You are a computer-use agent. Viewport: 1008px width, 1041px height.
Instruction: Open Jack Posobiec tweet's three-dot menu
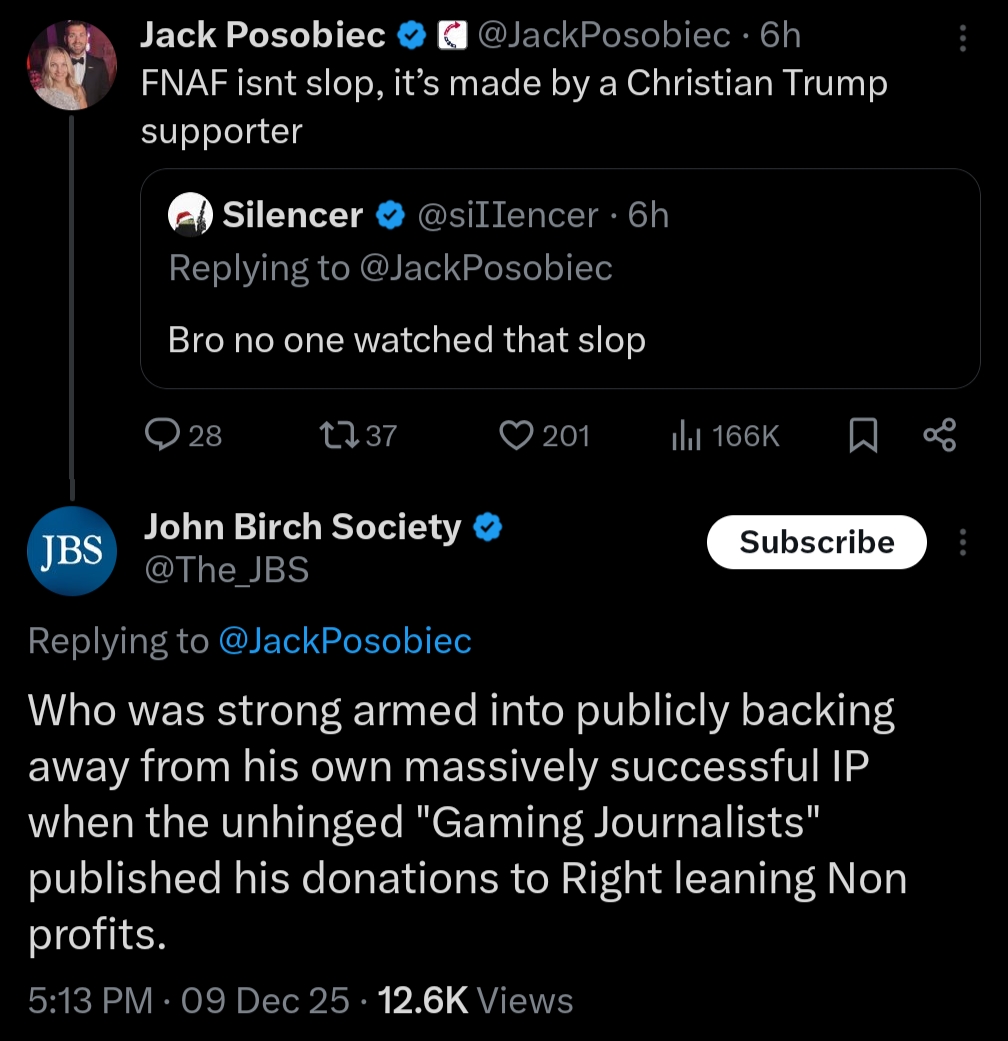click(963, 38)
